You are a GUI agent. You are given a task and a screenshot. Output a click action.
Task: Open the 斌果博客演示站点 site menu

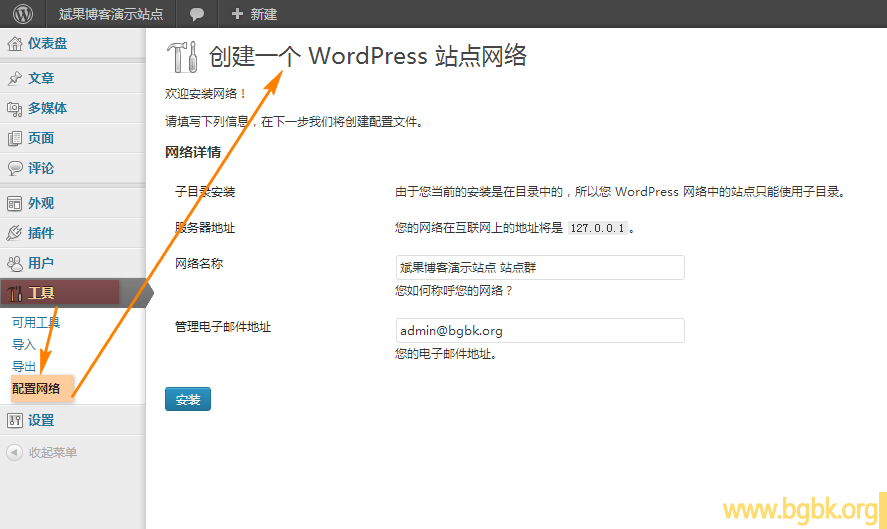(x=110, y=14)
